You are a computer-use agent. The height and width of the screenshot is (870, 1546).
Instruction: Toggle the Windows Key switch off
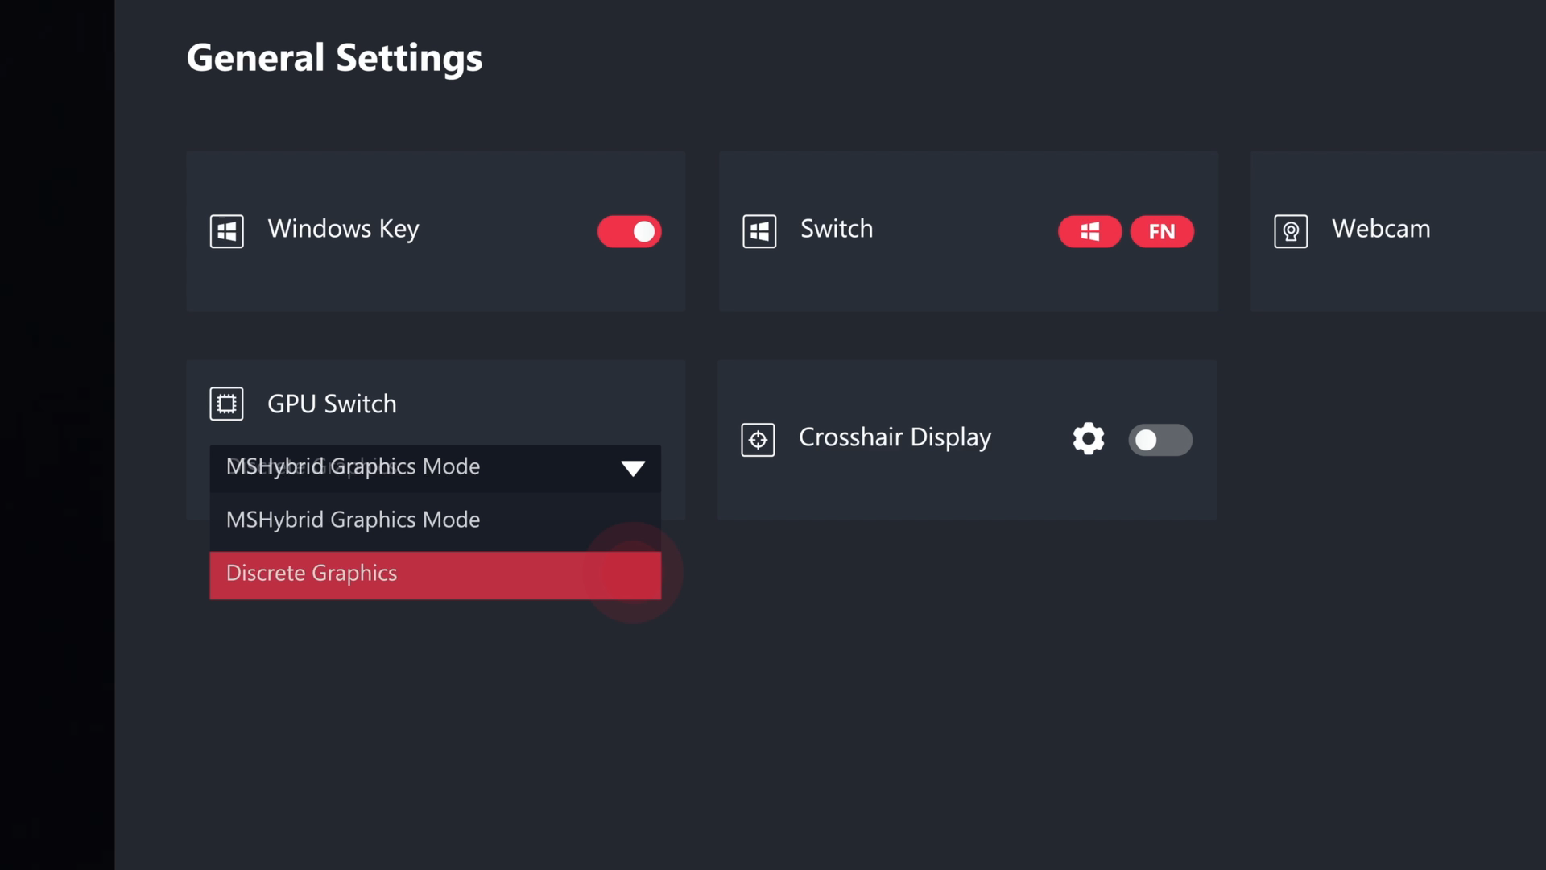(629, 231)
